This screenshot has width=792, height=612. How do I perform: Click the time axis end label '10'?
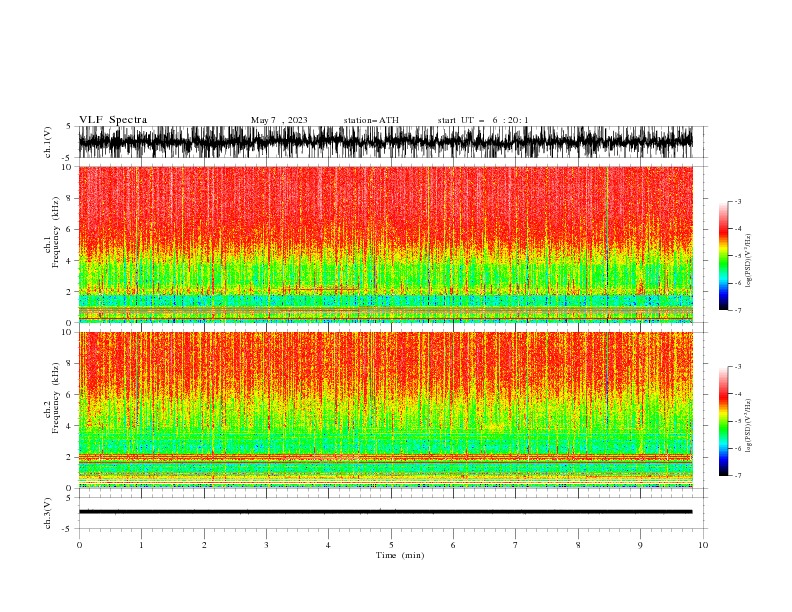(703, 545)
